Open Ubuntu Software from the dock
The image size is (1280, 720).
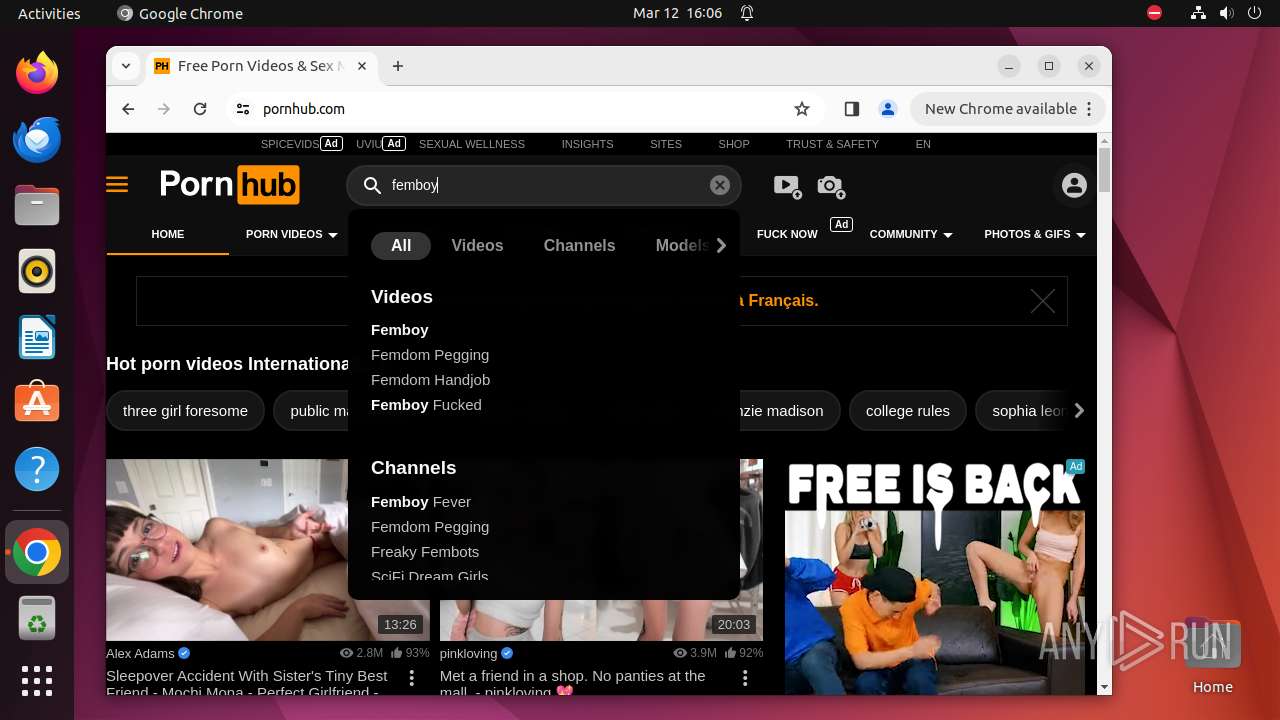tap(37, 403)
